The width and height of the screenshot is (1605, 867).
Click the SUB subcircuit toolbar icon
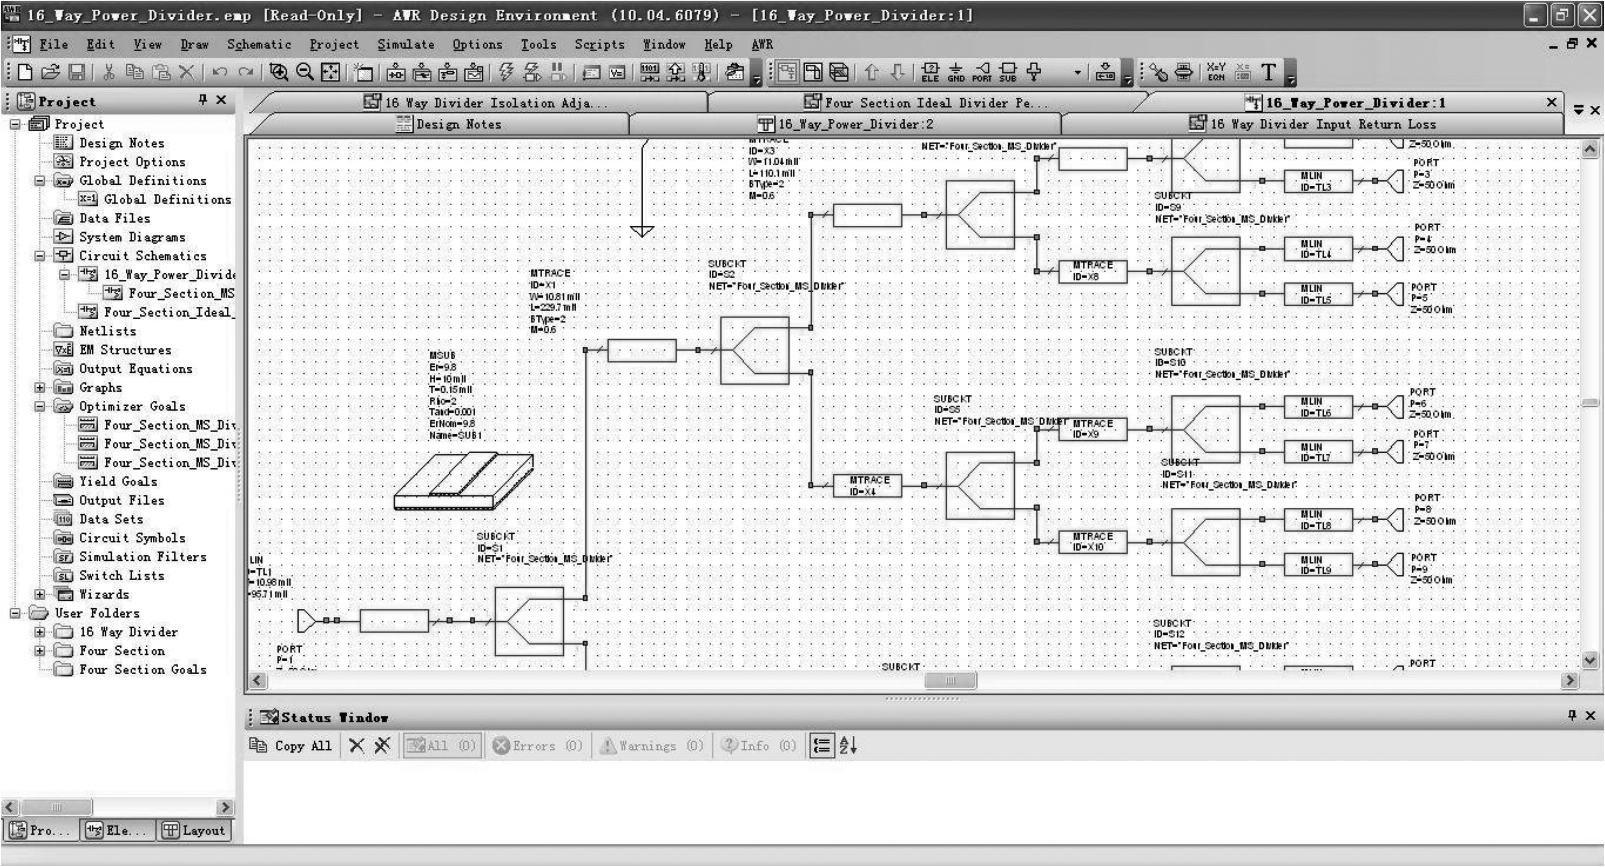point(1008,72)
